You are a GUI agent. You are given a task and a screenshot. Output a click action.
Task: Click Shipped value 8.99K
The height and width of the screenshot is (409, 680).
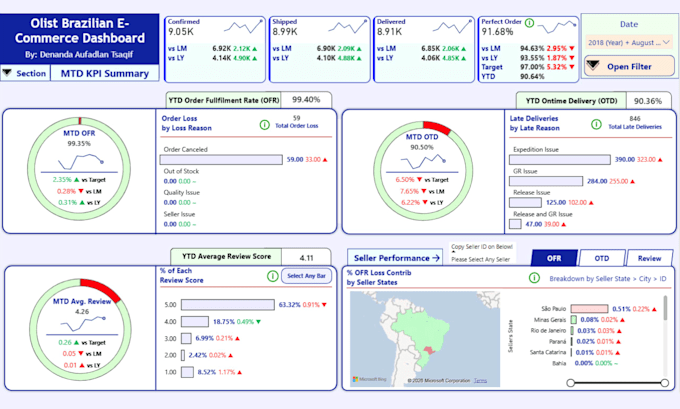click(x=285, y=32)
